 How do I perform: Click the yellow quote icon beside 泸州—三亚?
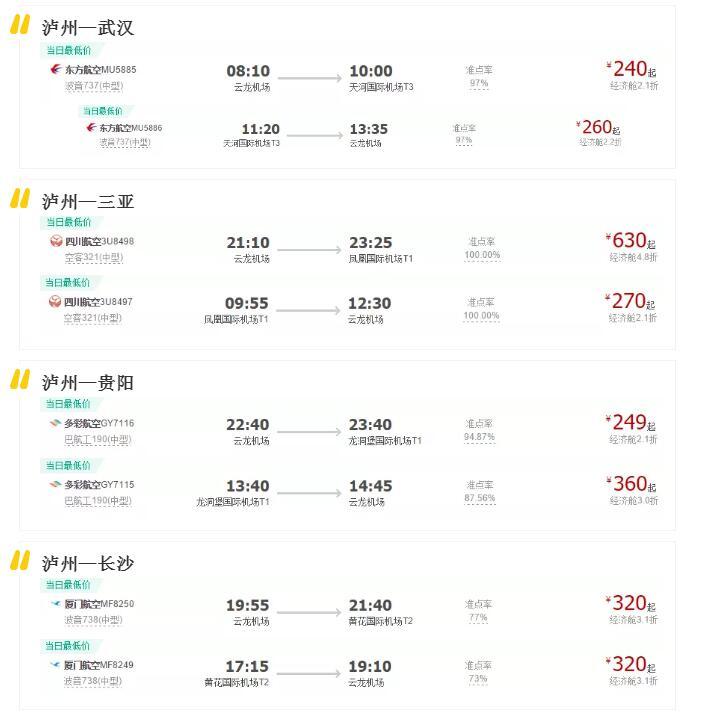(20, 199)
